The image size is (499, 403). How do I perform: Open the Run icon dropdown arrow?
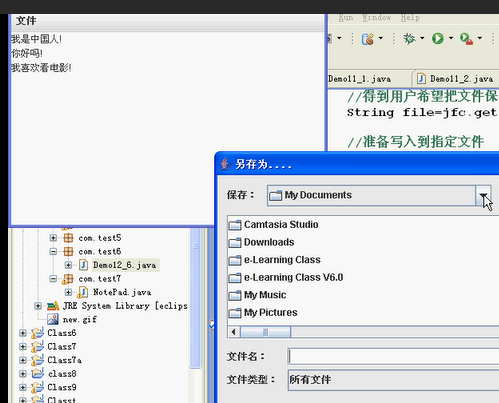pos(451,38)
